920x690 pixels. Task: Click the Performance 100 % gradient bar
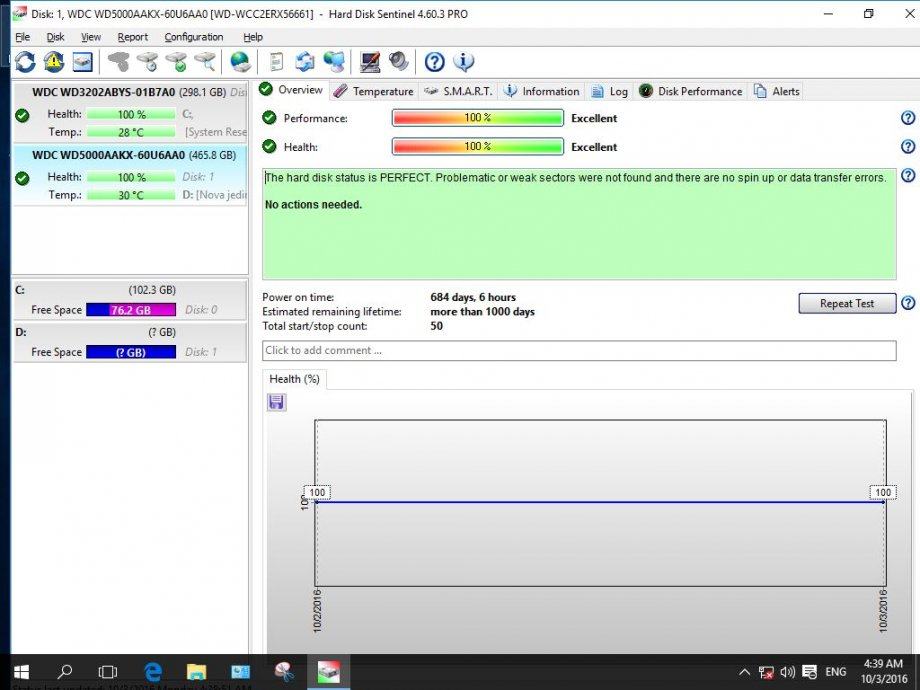coord(478,118)
